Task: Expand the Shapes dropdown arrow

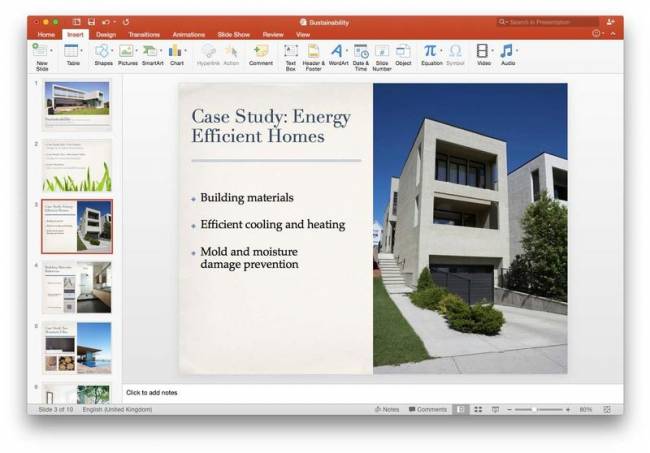Action: click(x=112, y=51)
